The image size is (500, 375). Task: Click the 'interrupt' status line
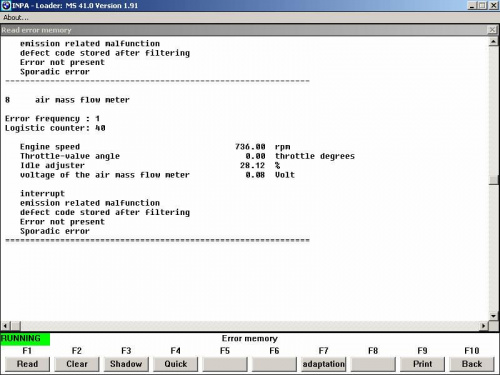(42, 193)
